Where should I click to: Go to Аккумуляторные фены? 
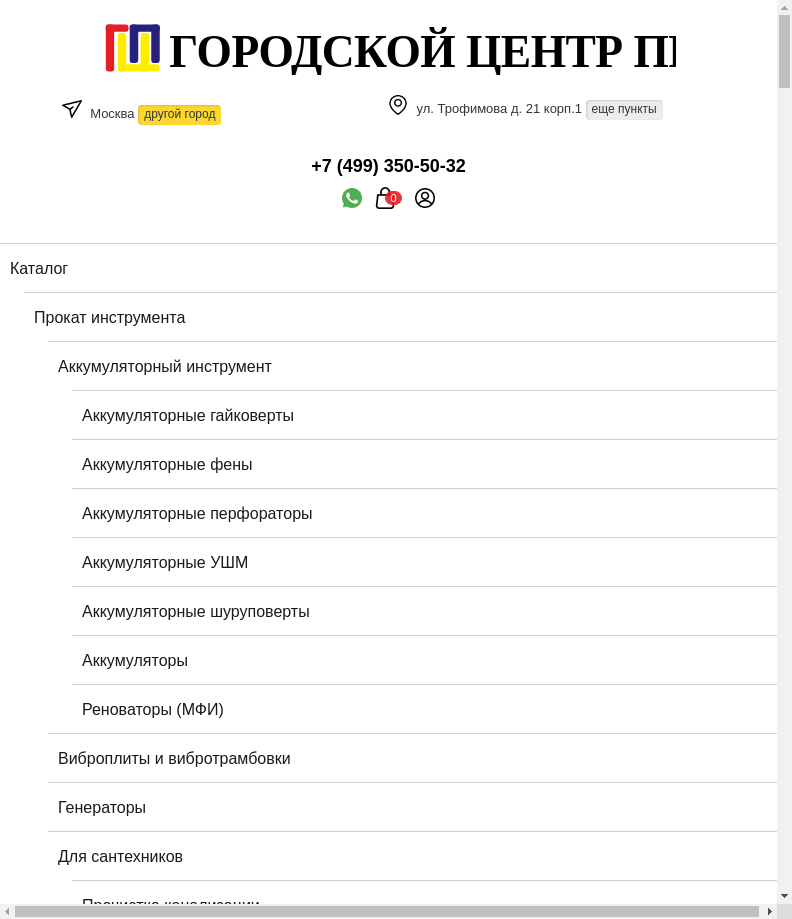coord(167,464)
